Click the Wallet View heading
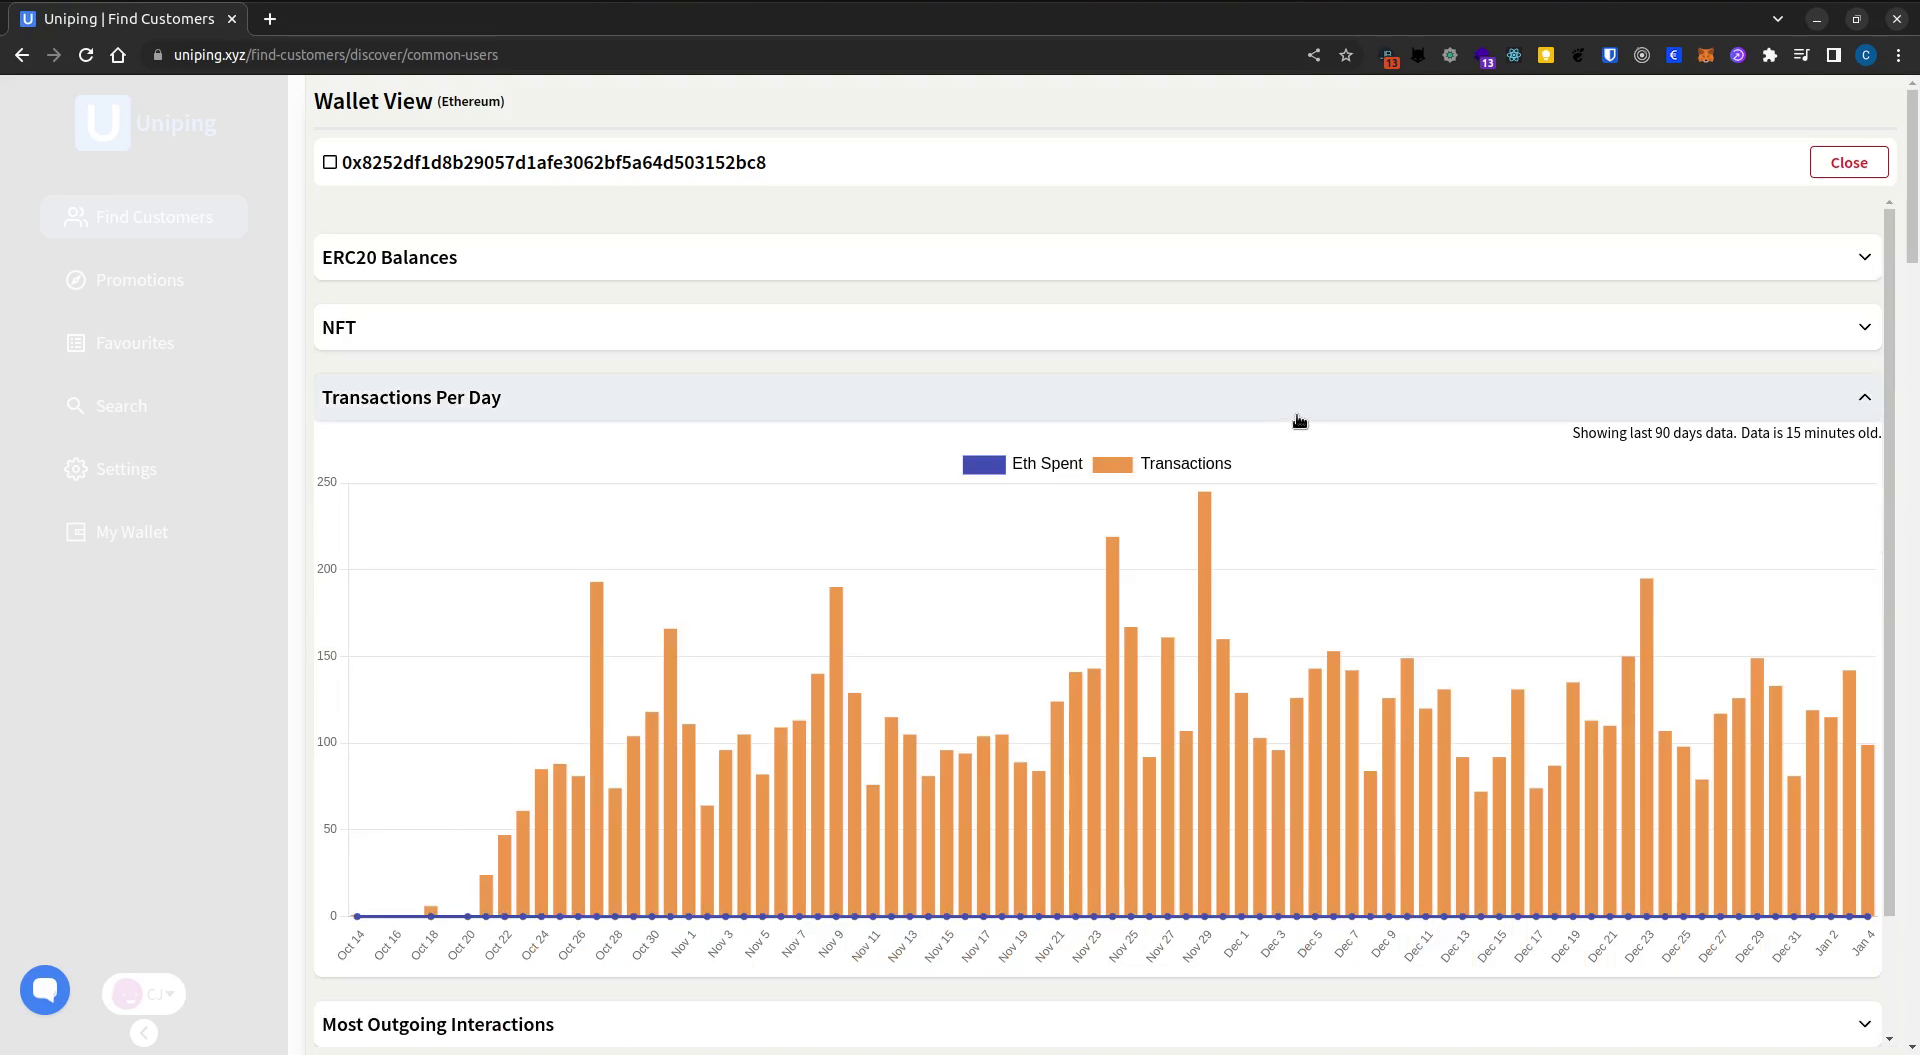The width and height of the screenshot is (1920, 1055). (373, 101)
